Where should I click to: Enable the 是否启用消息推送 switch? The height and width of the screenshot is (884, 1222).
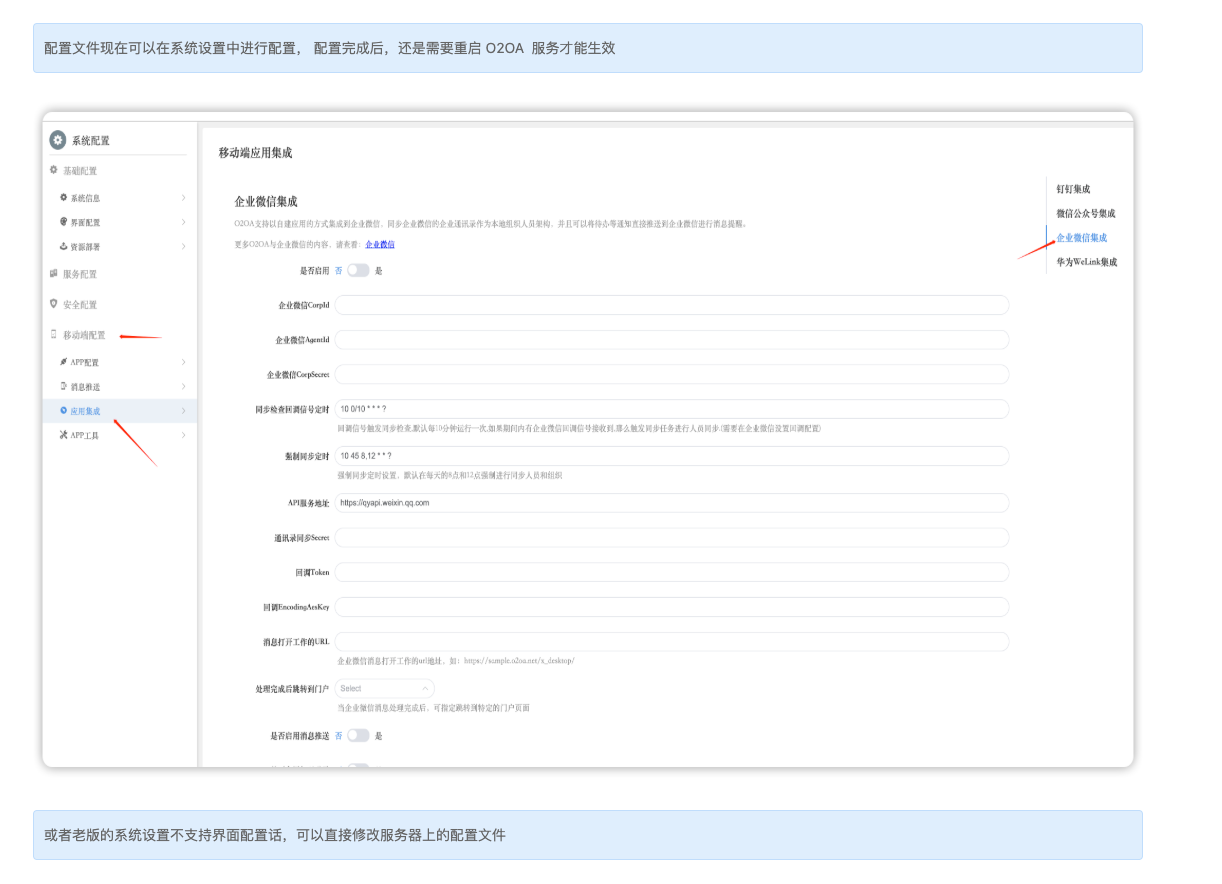[358, 736]
